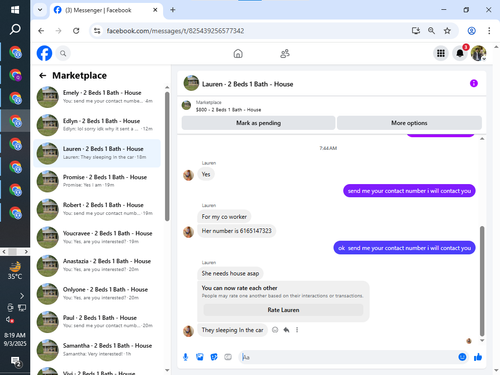Screen dimensions: 500x375
Task: Click the chat messages scrollbar
Action: (482, 281)
